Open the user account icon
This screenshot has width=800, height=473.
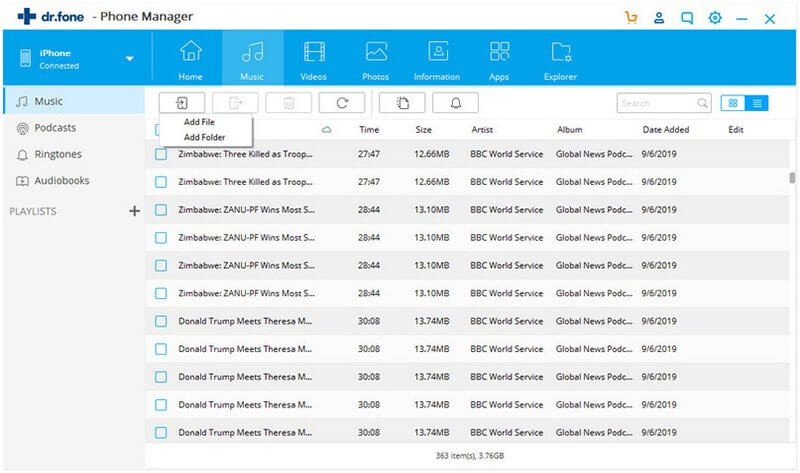[659, 18]
